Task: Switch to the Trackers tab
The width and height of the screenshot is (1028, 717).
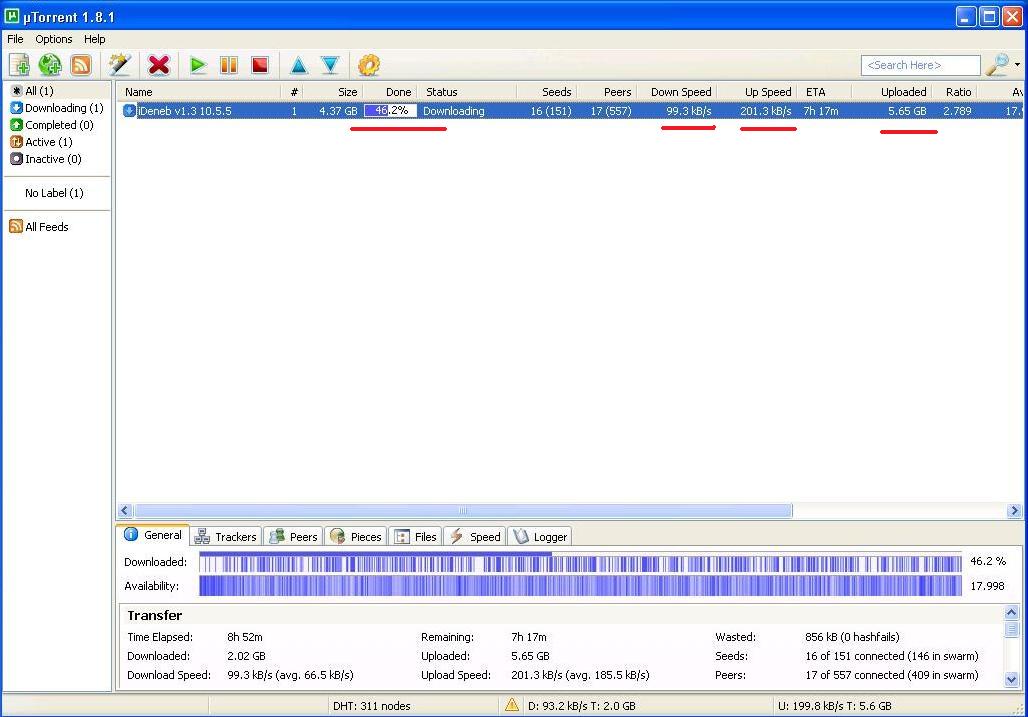Action: 226,537
